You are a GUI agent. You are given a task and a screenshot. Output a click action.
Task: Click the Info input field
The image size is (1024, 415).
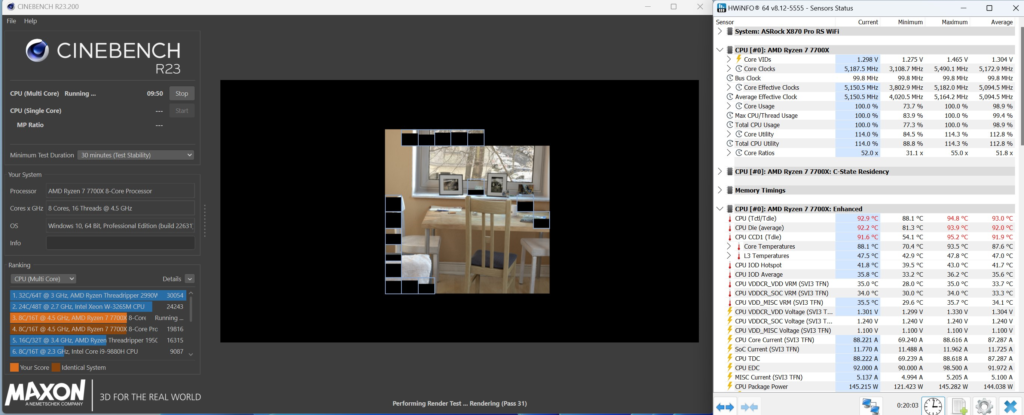tap(119, 242)
